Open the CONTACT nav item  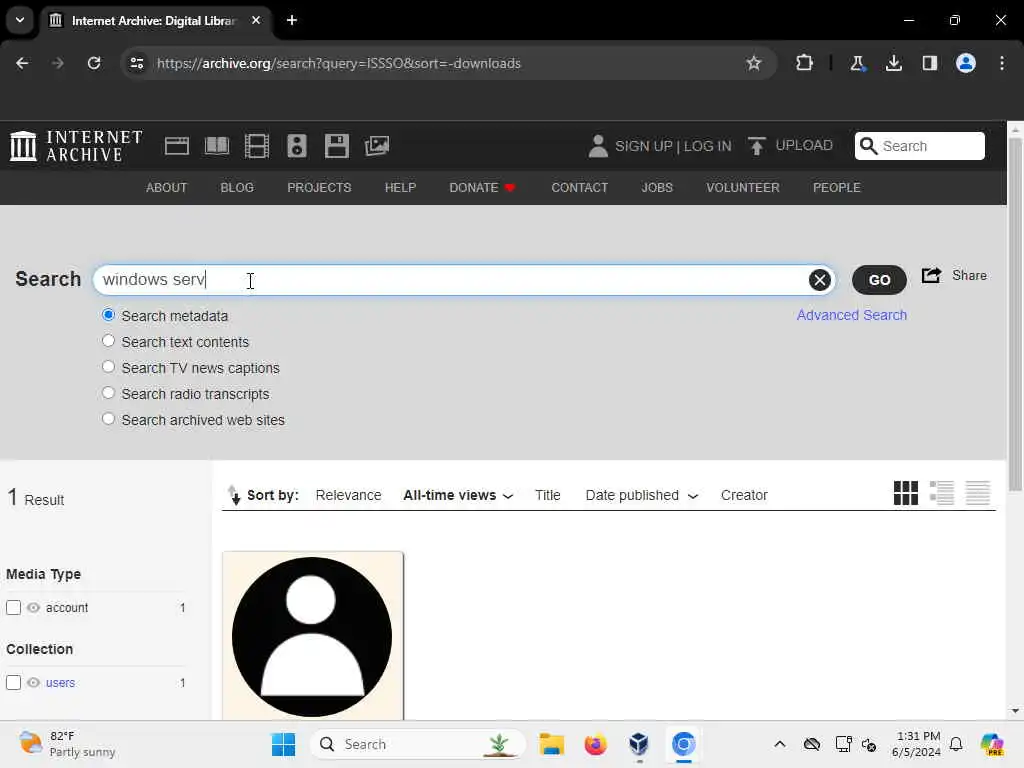[579, 188]
